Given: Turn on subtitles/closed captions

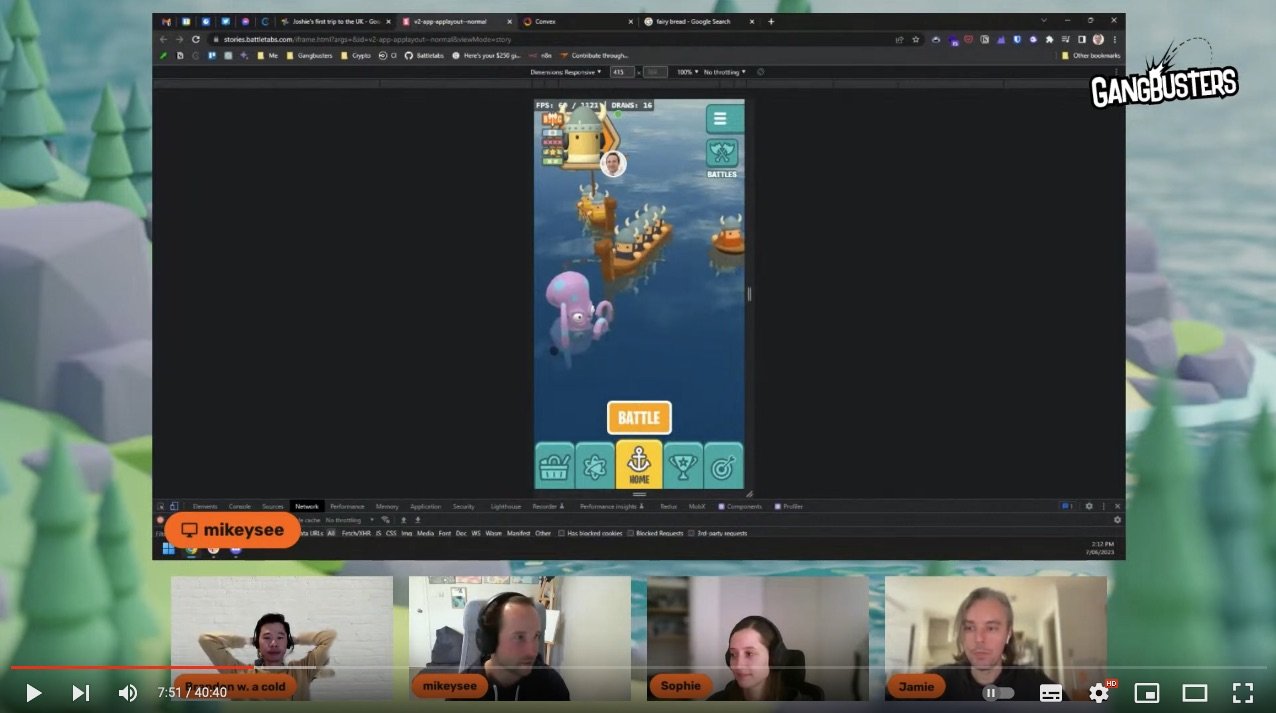Looking at the screenshot, I should tap(1051, 692).
